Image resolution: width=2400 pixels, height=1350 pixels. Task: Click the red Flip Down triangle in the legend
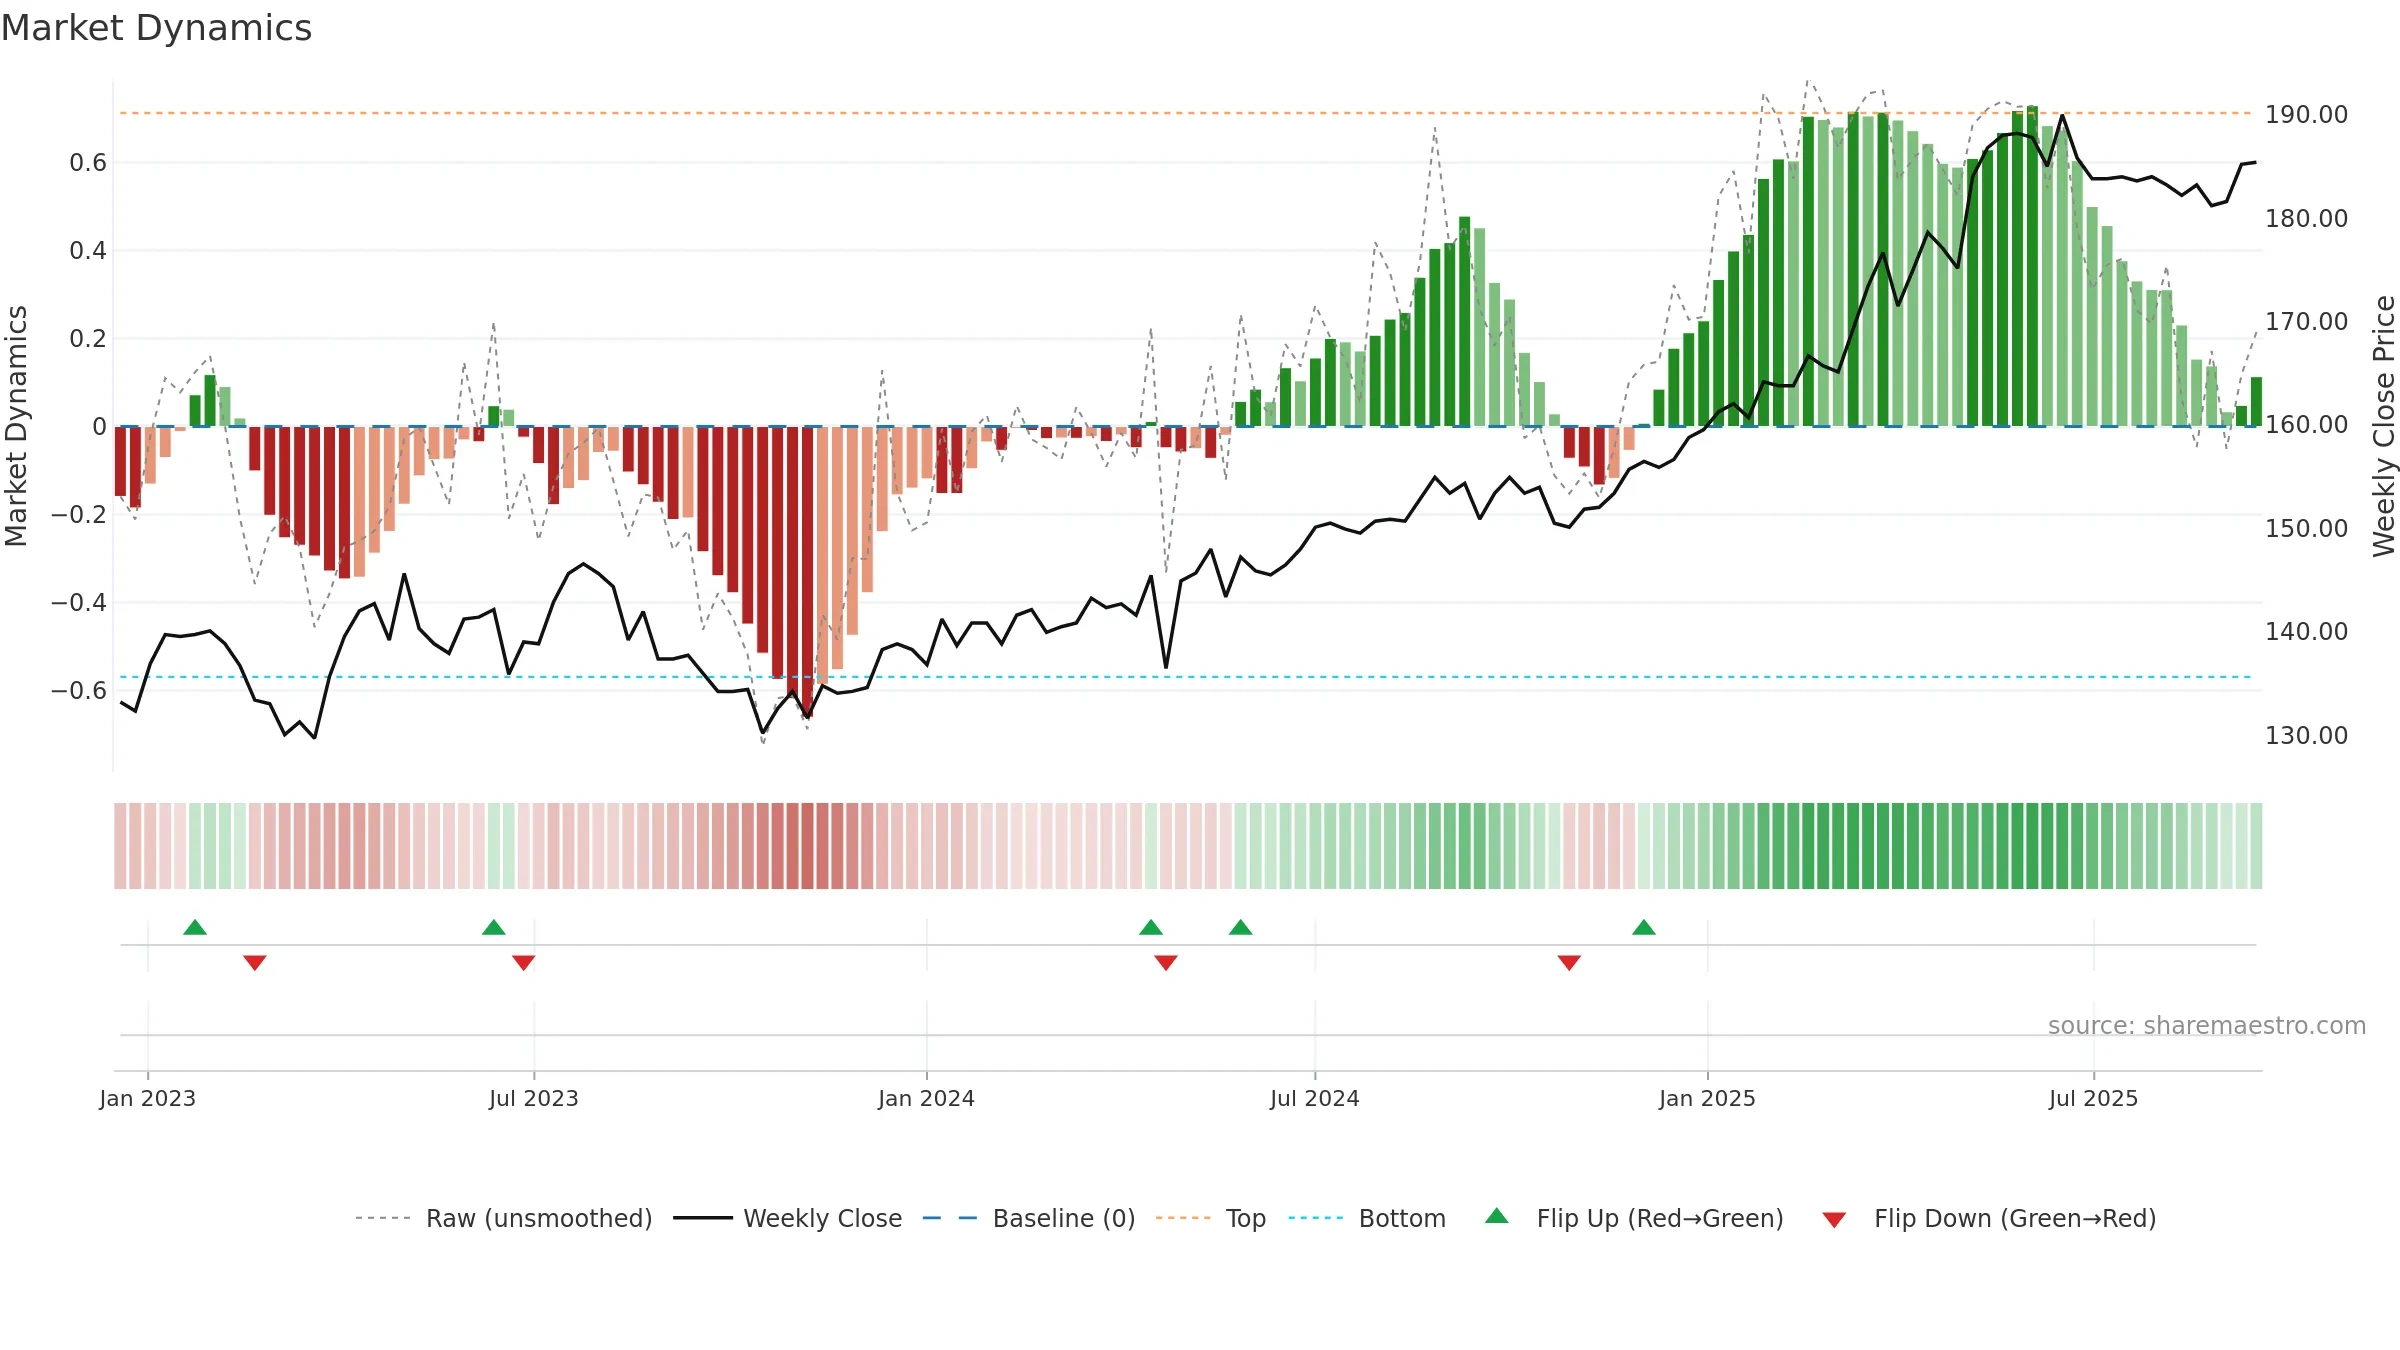[1834, 1220]
